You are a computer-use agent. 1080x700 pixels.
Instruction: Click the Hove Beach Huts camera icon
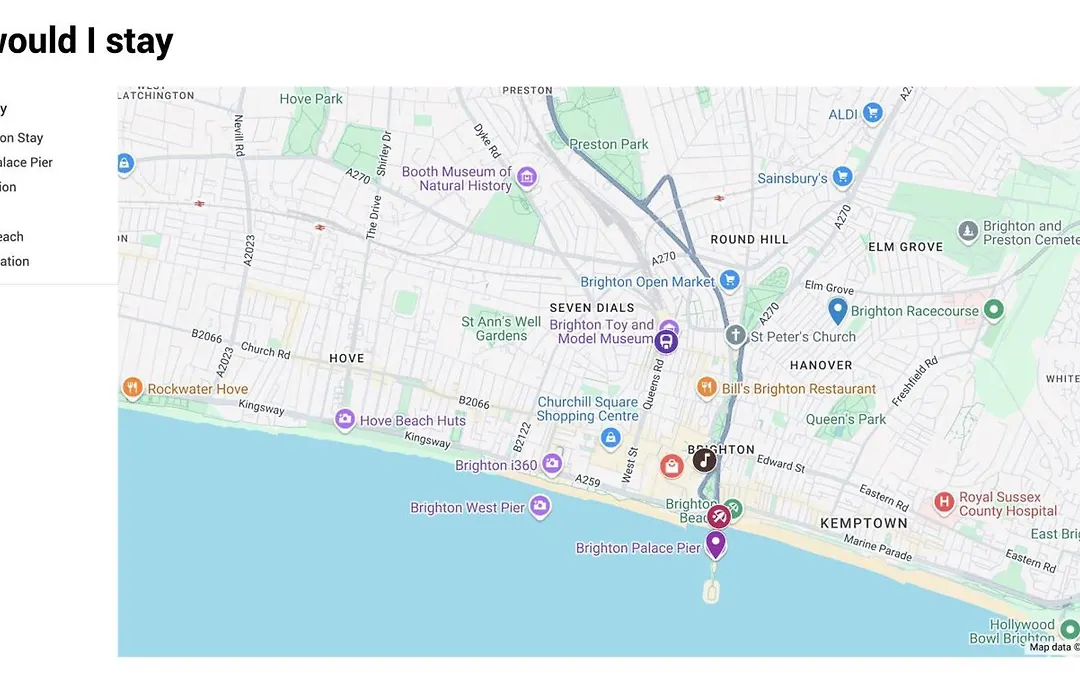pos(344,419)
